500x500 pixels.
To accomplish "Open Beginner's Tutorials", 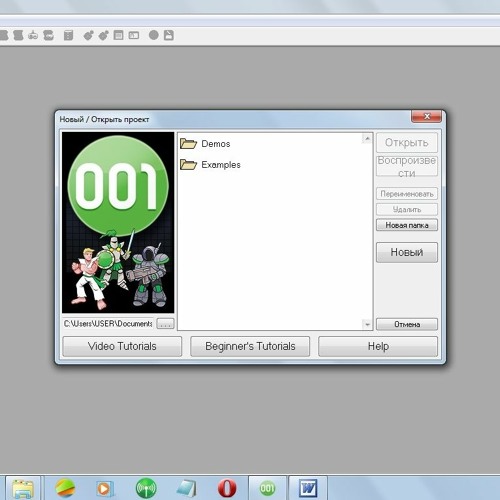I will coord(250,346).
